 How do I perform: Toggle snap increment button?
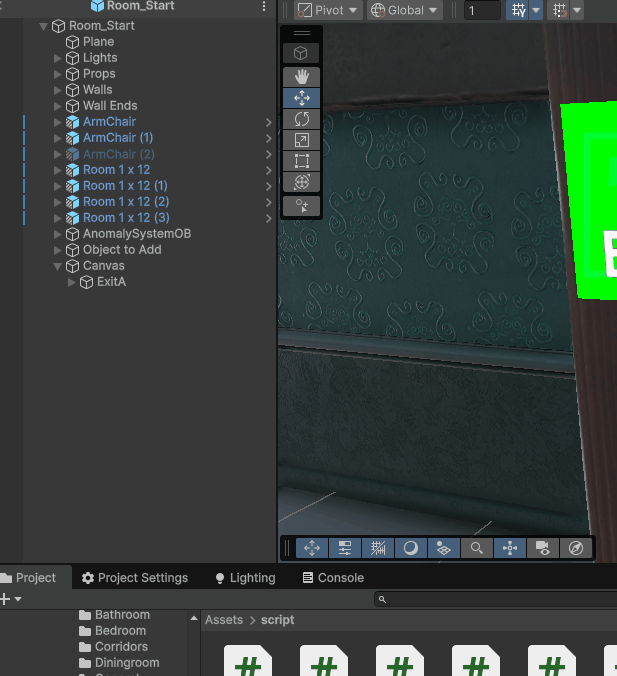tap(560, 11)
